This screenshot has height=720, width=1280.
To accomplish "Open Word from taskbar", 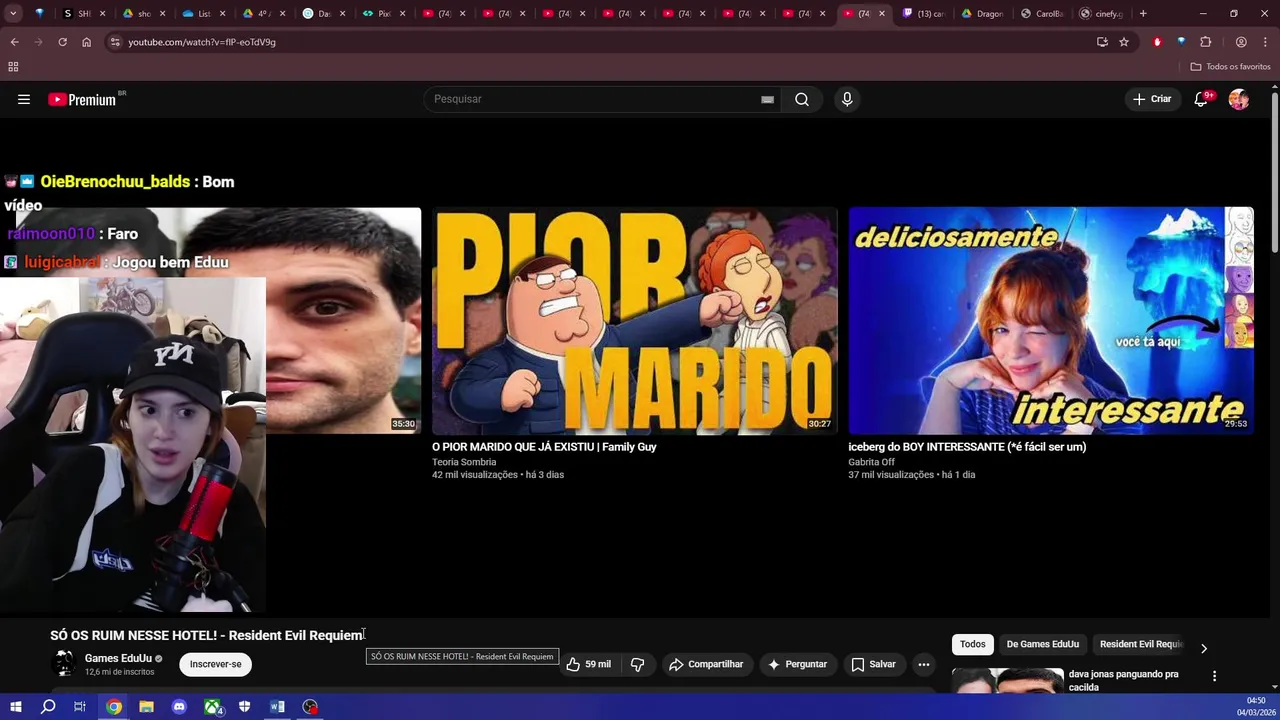I will click(277, 707).
